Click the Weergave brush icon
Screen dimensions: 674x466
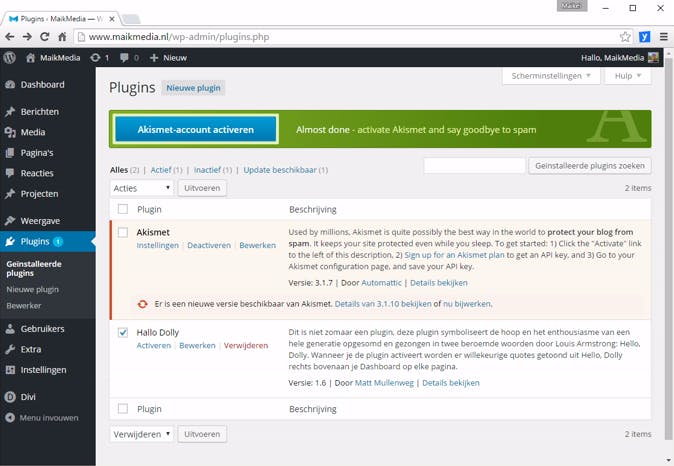click(10, 221)
